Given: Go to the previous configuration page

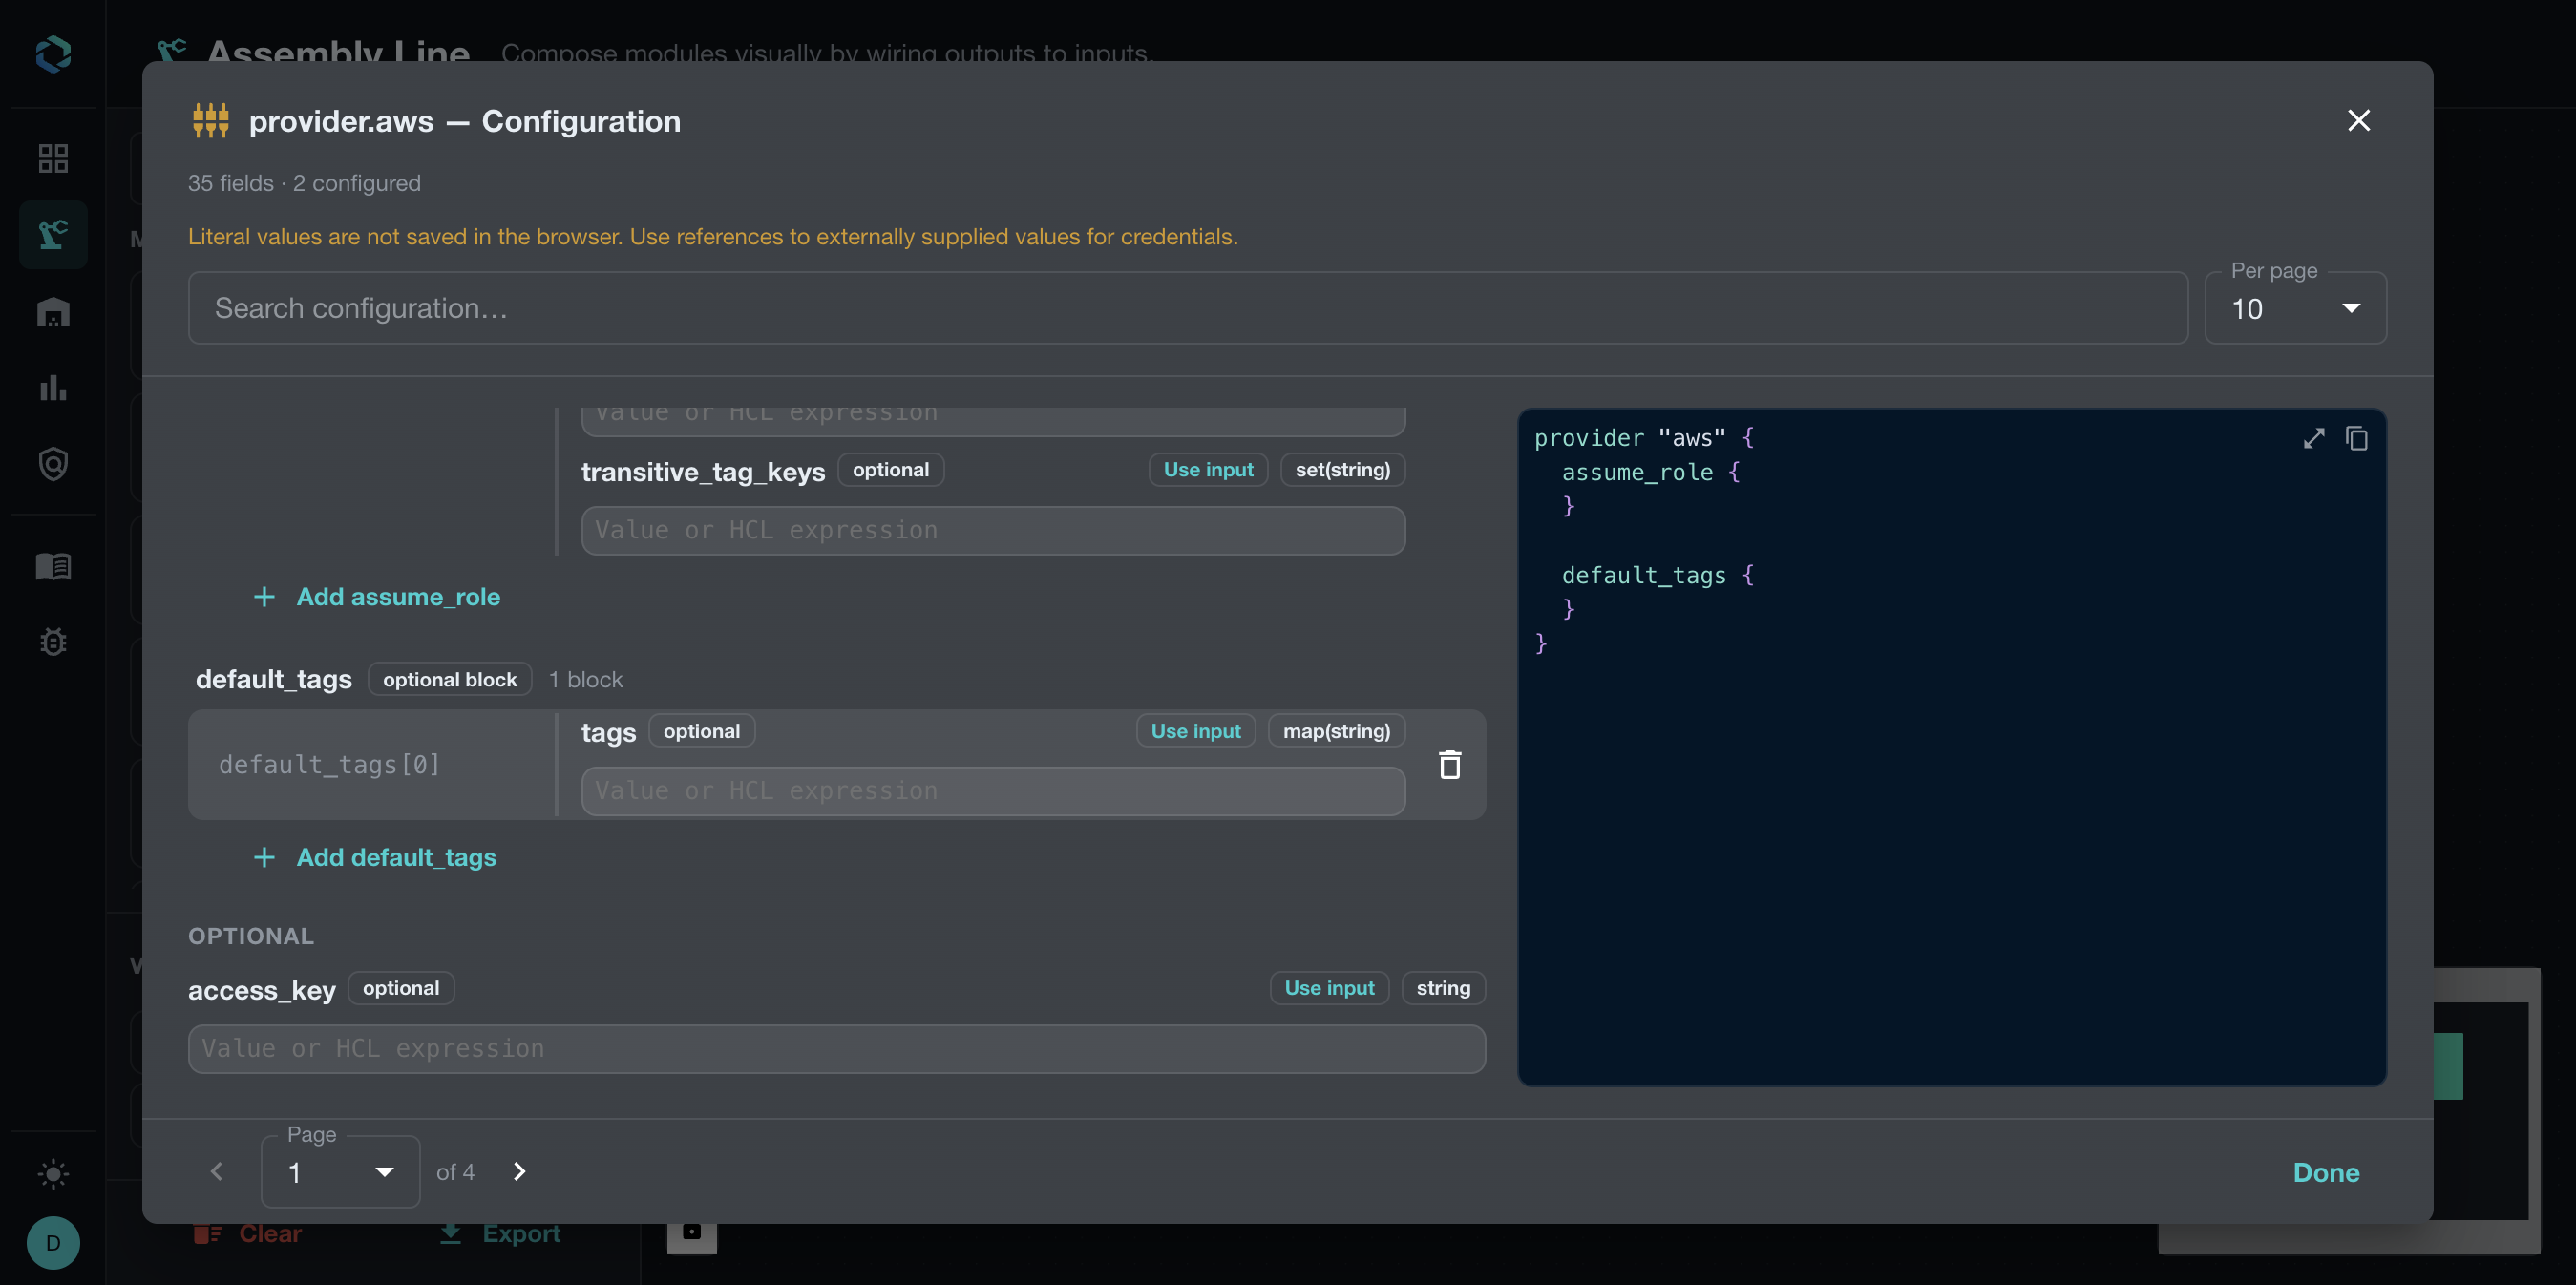Looking at the screenshot, I should (216, 1171).
